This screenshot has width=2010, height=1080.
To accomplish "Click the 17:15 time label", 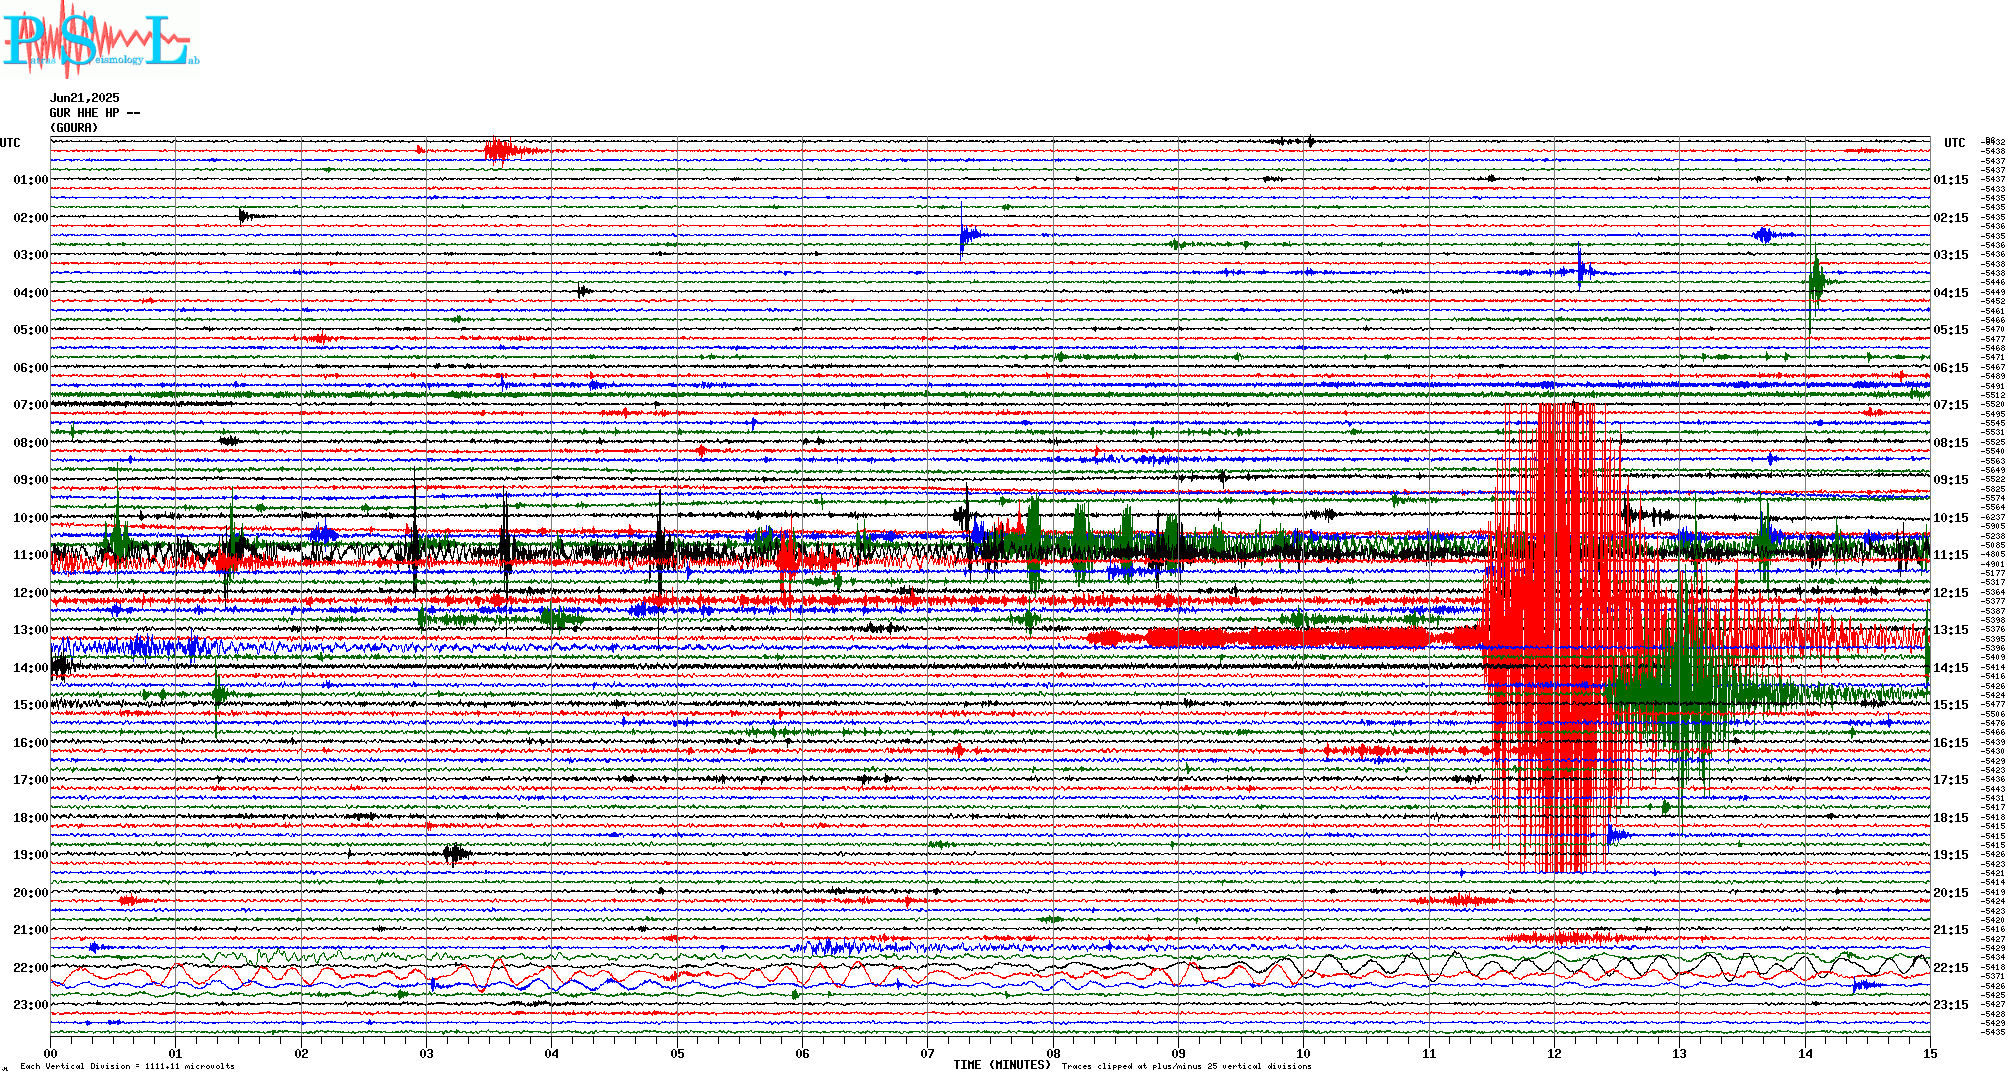I will point(1951,780).
